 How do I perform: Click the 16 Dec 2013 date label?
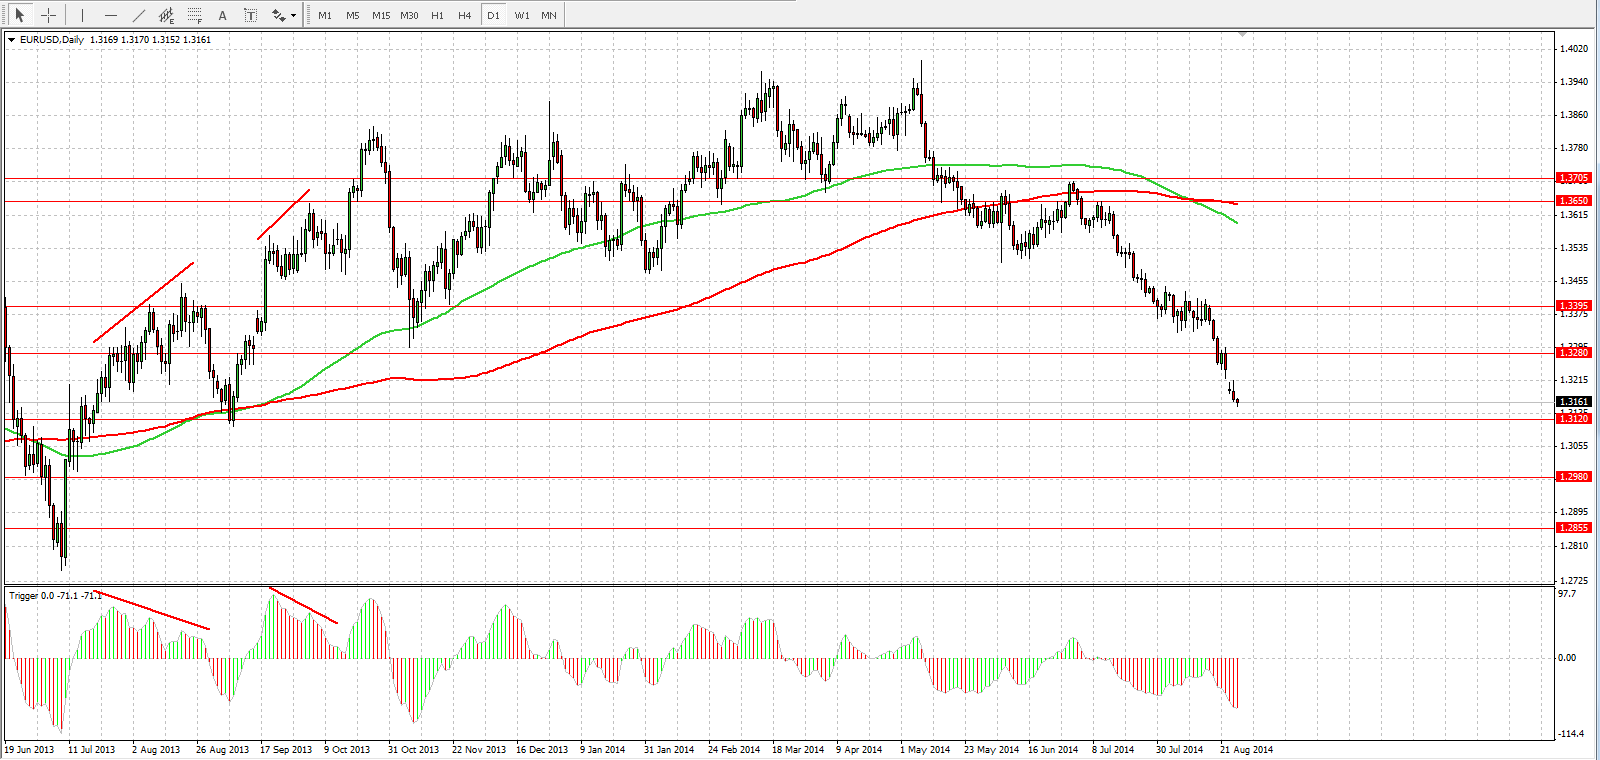[x=542, y=749]
